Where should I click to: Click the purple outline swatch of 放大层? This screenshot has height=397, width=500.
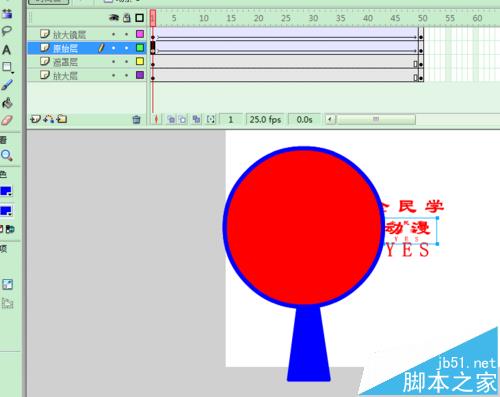point(140,75)
